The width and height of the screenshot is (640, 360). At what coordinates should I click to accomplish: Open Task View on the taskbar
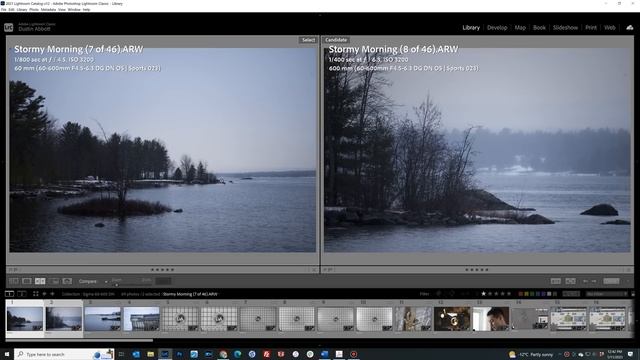click(x=121, y=354)
